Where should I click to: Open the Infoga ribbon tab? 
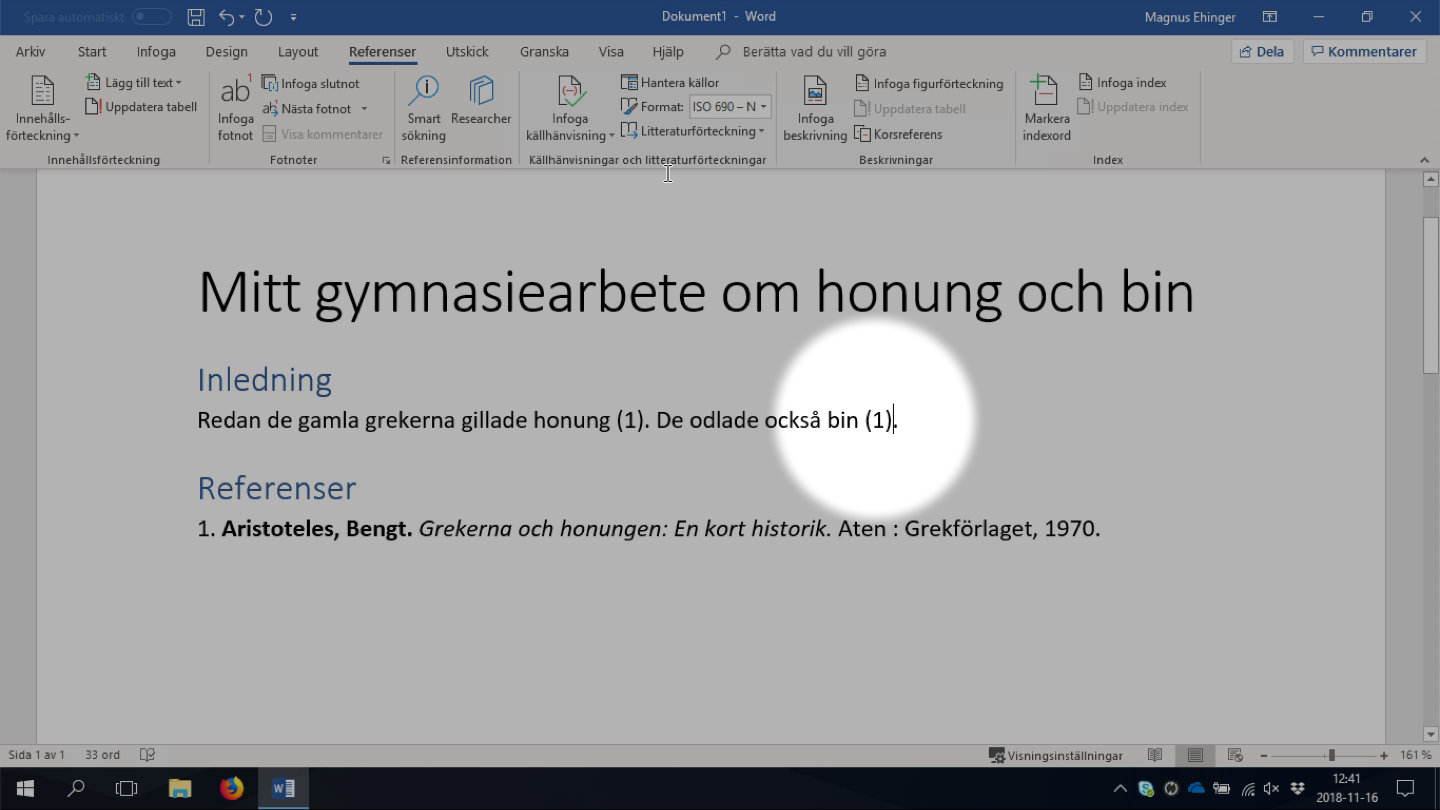pos(156,52)
